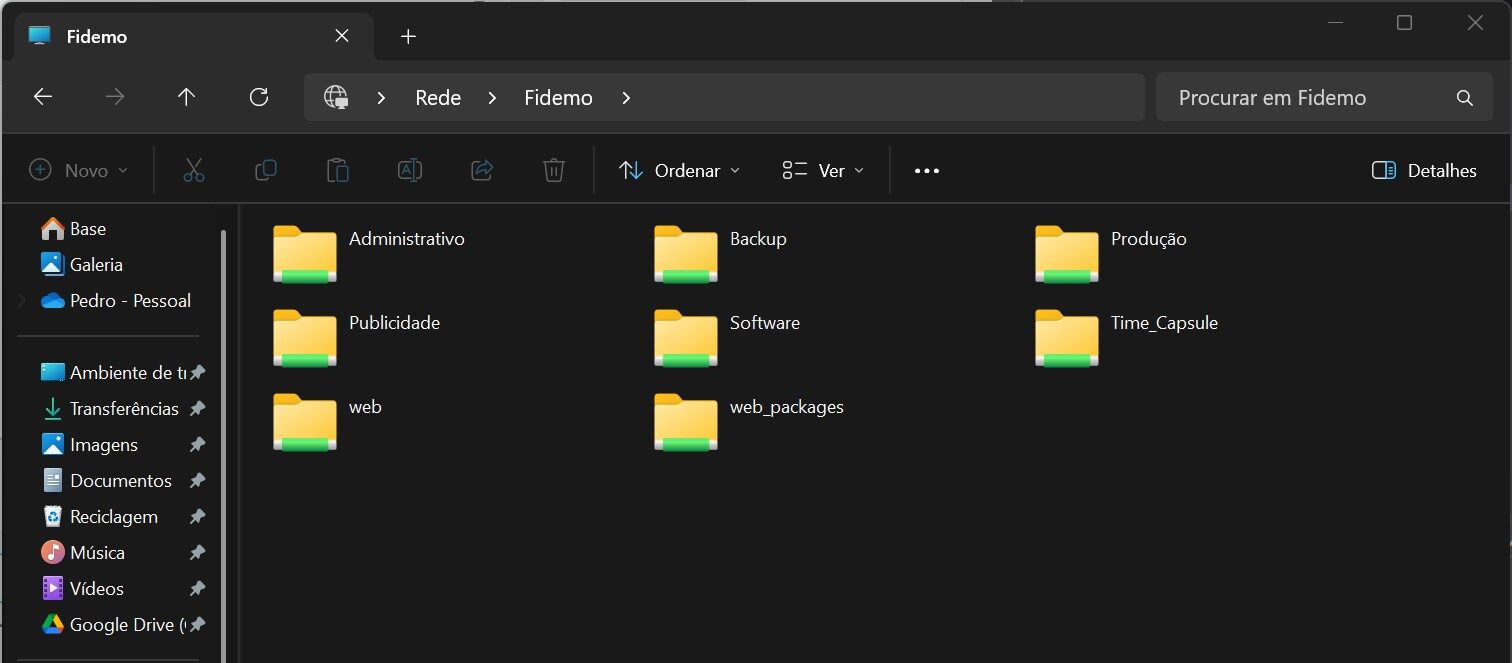Click the Cut scissors icon

(x=194, y=171)
